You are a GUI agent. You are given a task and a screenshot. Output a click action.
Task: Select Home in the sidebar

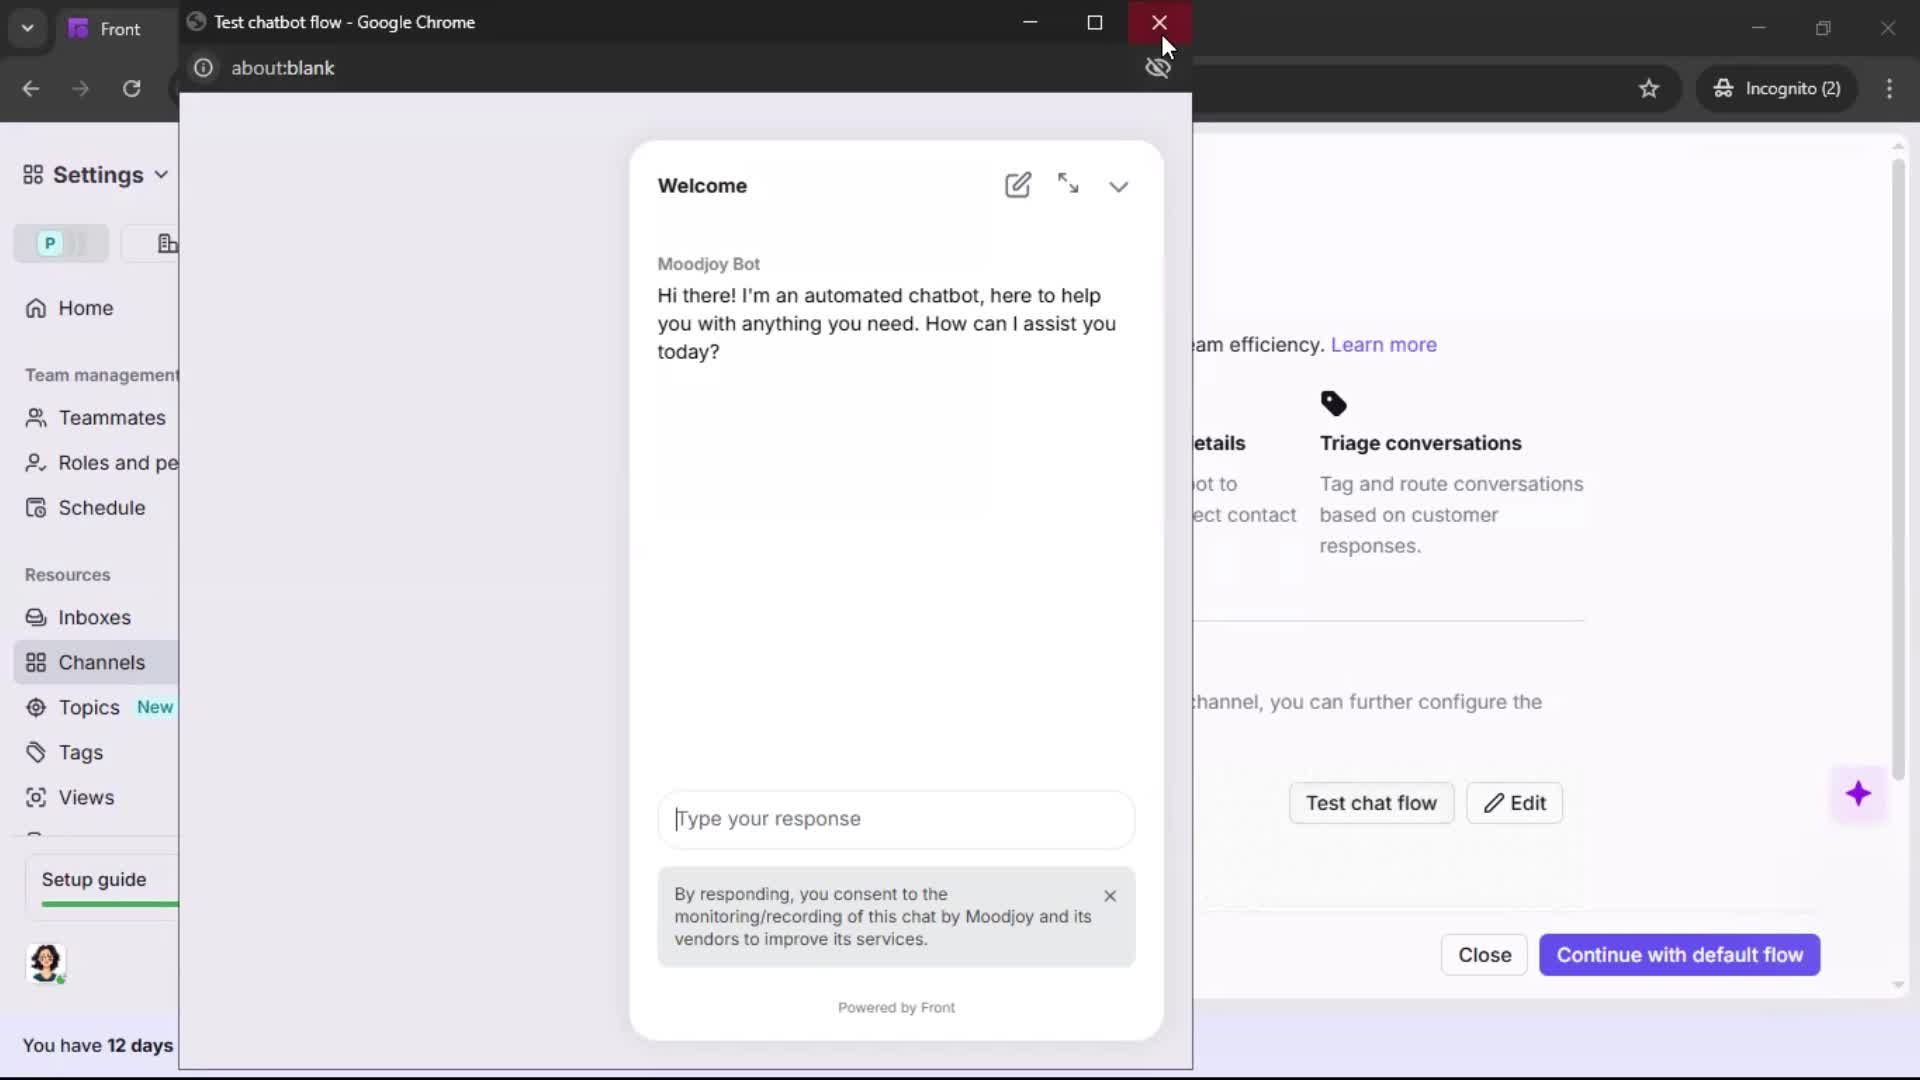[x=85, y=308]
